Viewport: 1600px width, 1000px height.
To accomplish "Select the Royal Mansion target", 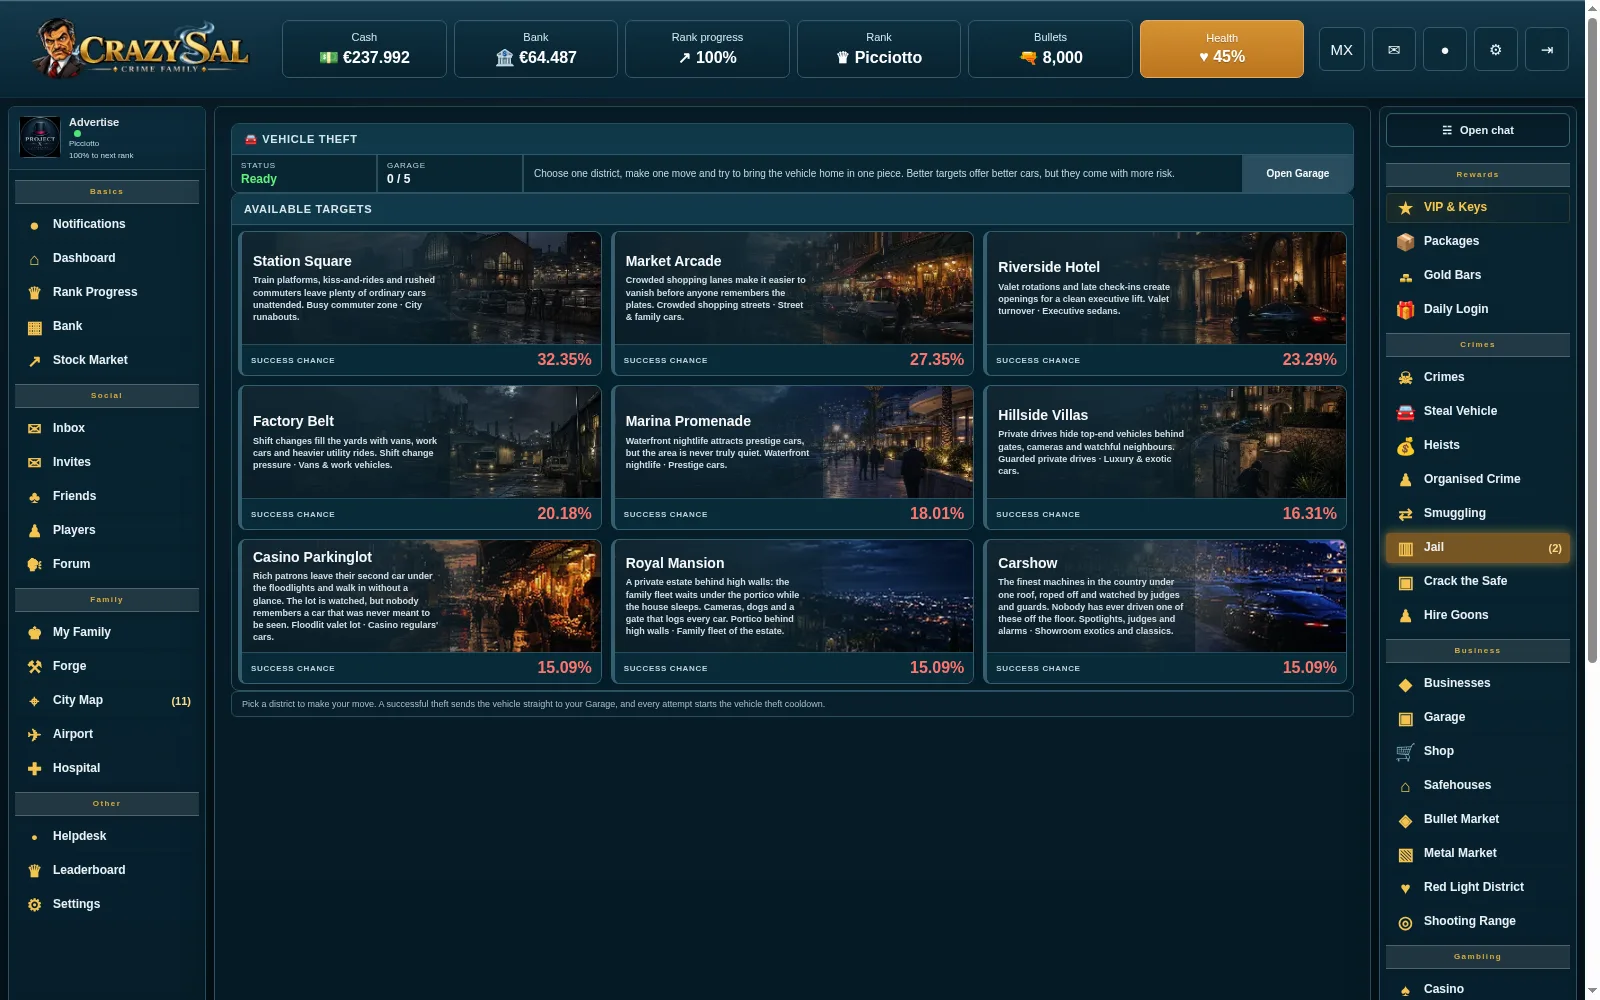I will coord(792,612).
